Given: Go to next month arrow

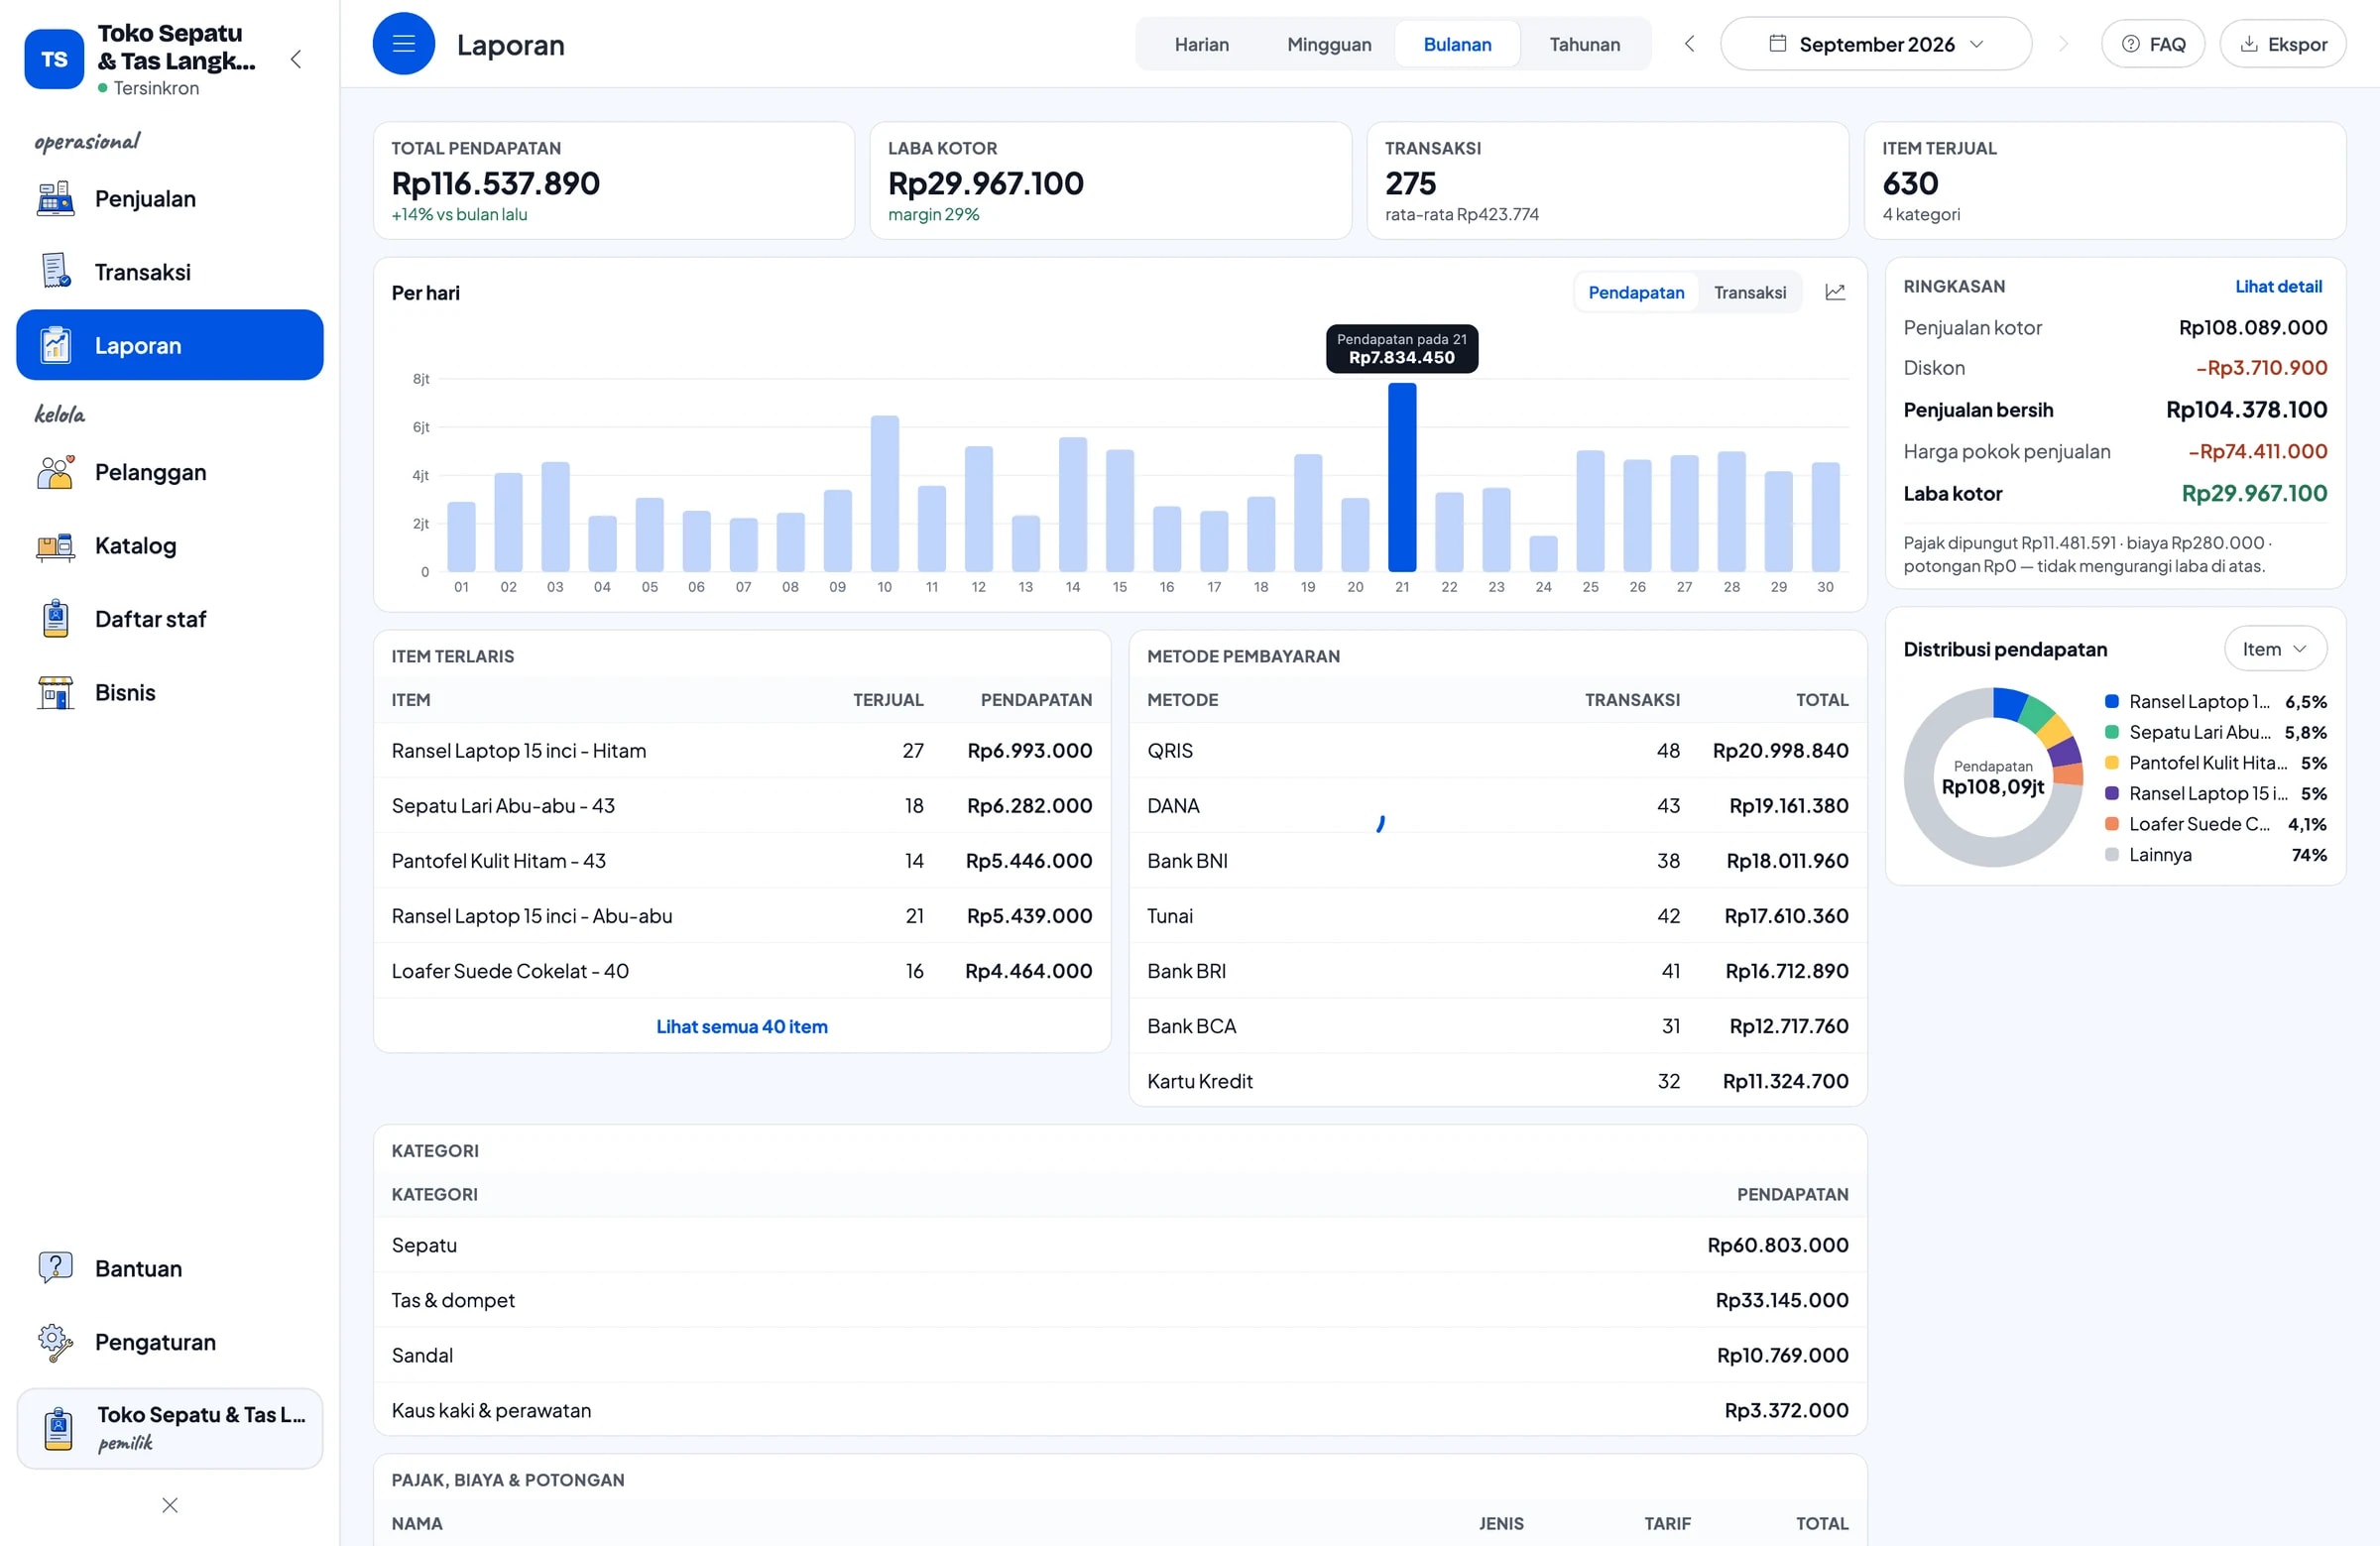Looking at the screenshot, I should (2063, 44).
